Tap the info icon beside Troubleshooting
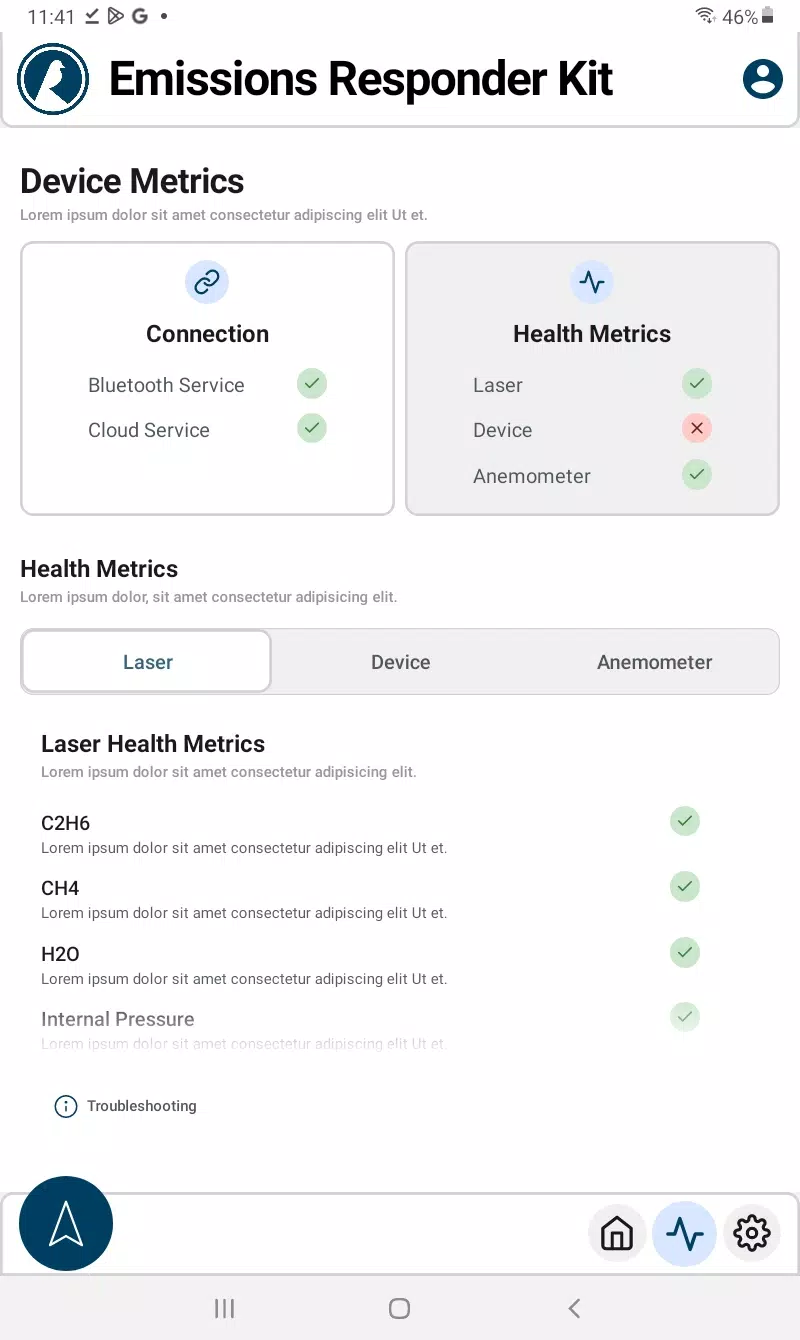The width and height of the screenshot is (800, 1340). pyautogui.click(x=65, y=1106)
